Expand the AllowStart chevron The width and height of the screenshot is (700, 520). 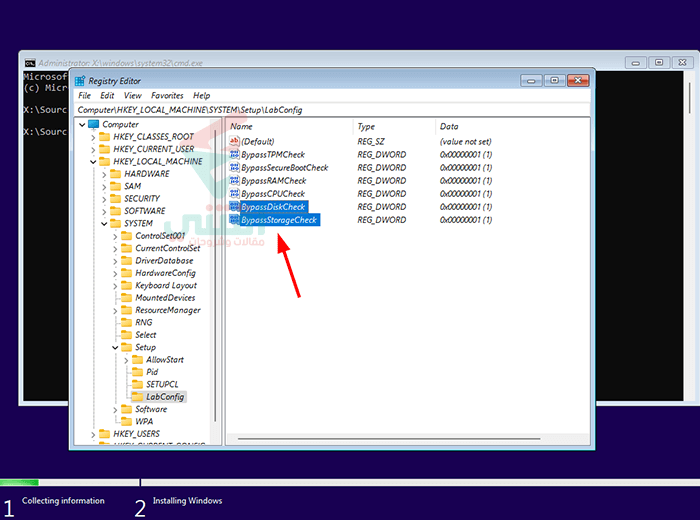pyautogui.click(x=126, y=360)
